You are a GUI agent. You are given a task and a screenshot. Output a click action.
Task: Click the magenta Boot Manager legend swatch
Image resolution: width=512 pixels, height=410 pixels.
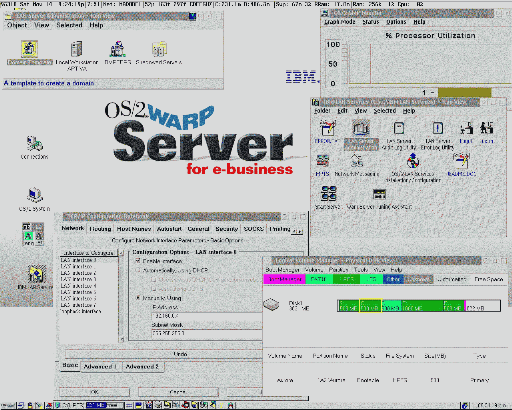point(284,279)
